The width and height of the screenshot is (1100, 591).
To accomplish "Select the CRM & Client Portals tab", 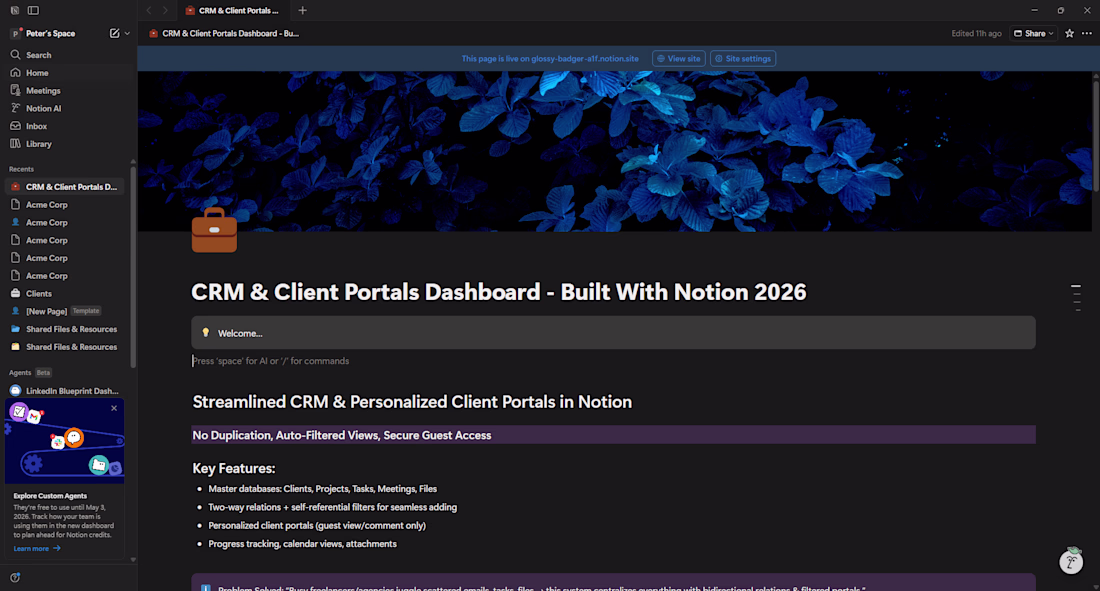I will click(233, 11).
